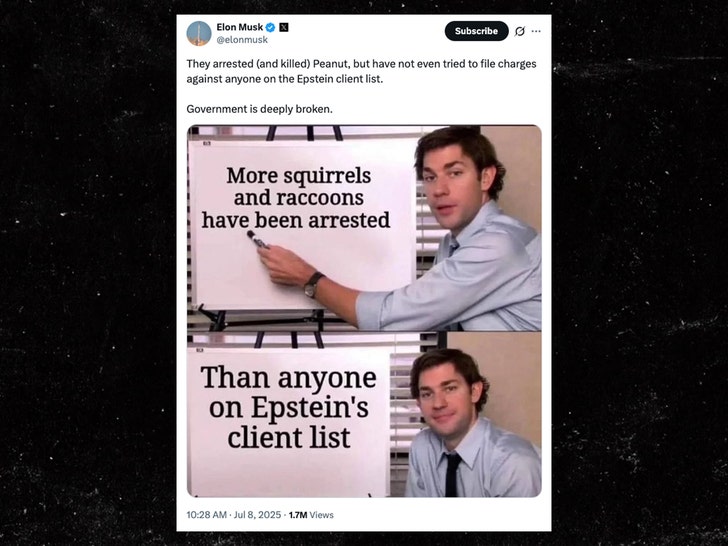728x546 pixels.
Task: Open the three-dot more options menu
Action: click(x=536, y=31)
